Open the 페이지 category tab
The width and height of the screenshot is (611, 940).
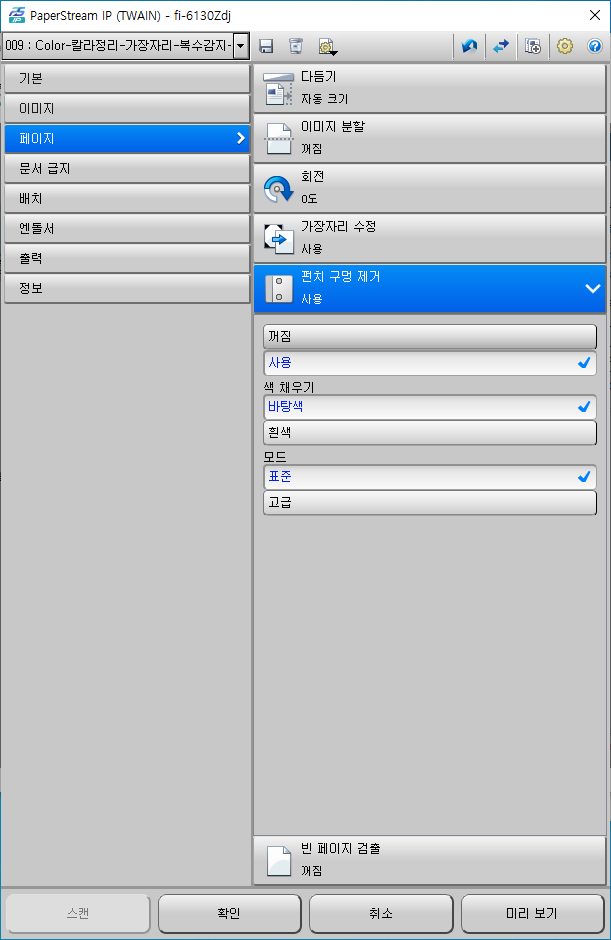click(127, 138)
